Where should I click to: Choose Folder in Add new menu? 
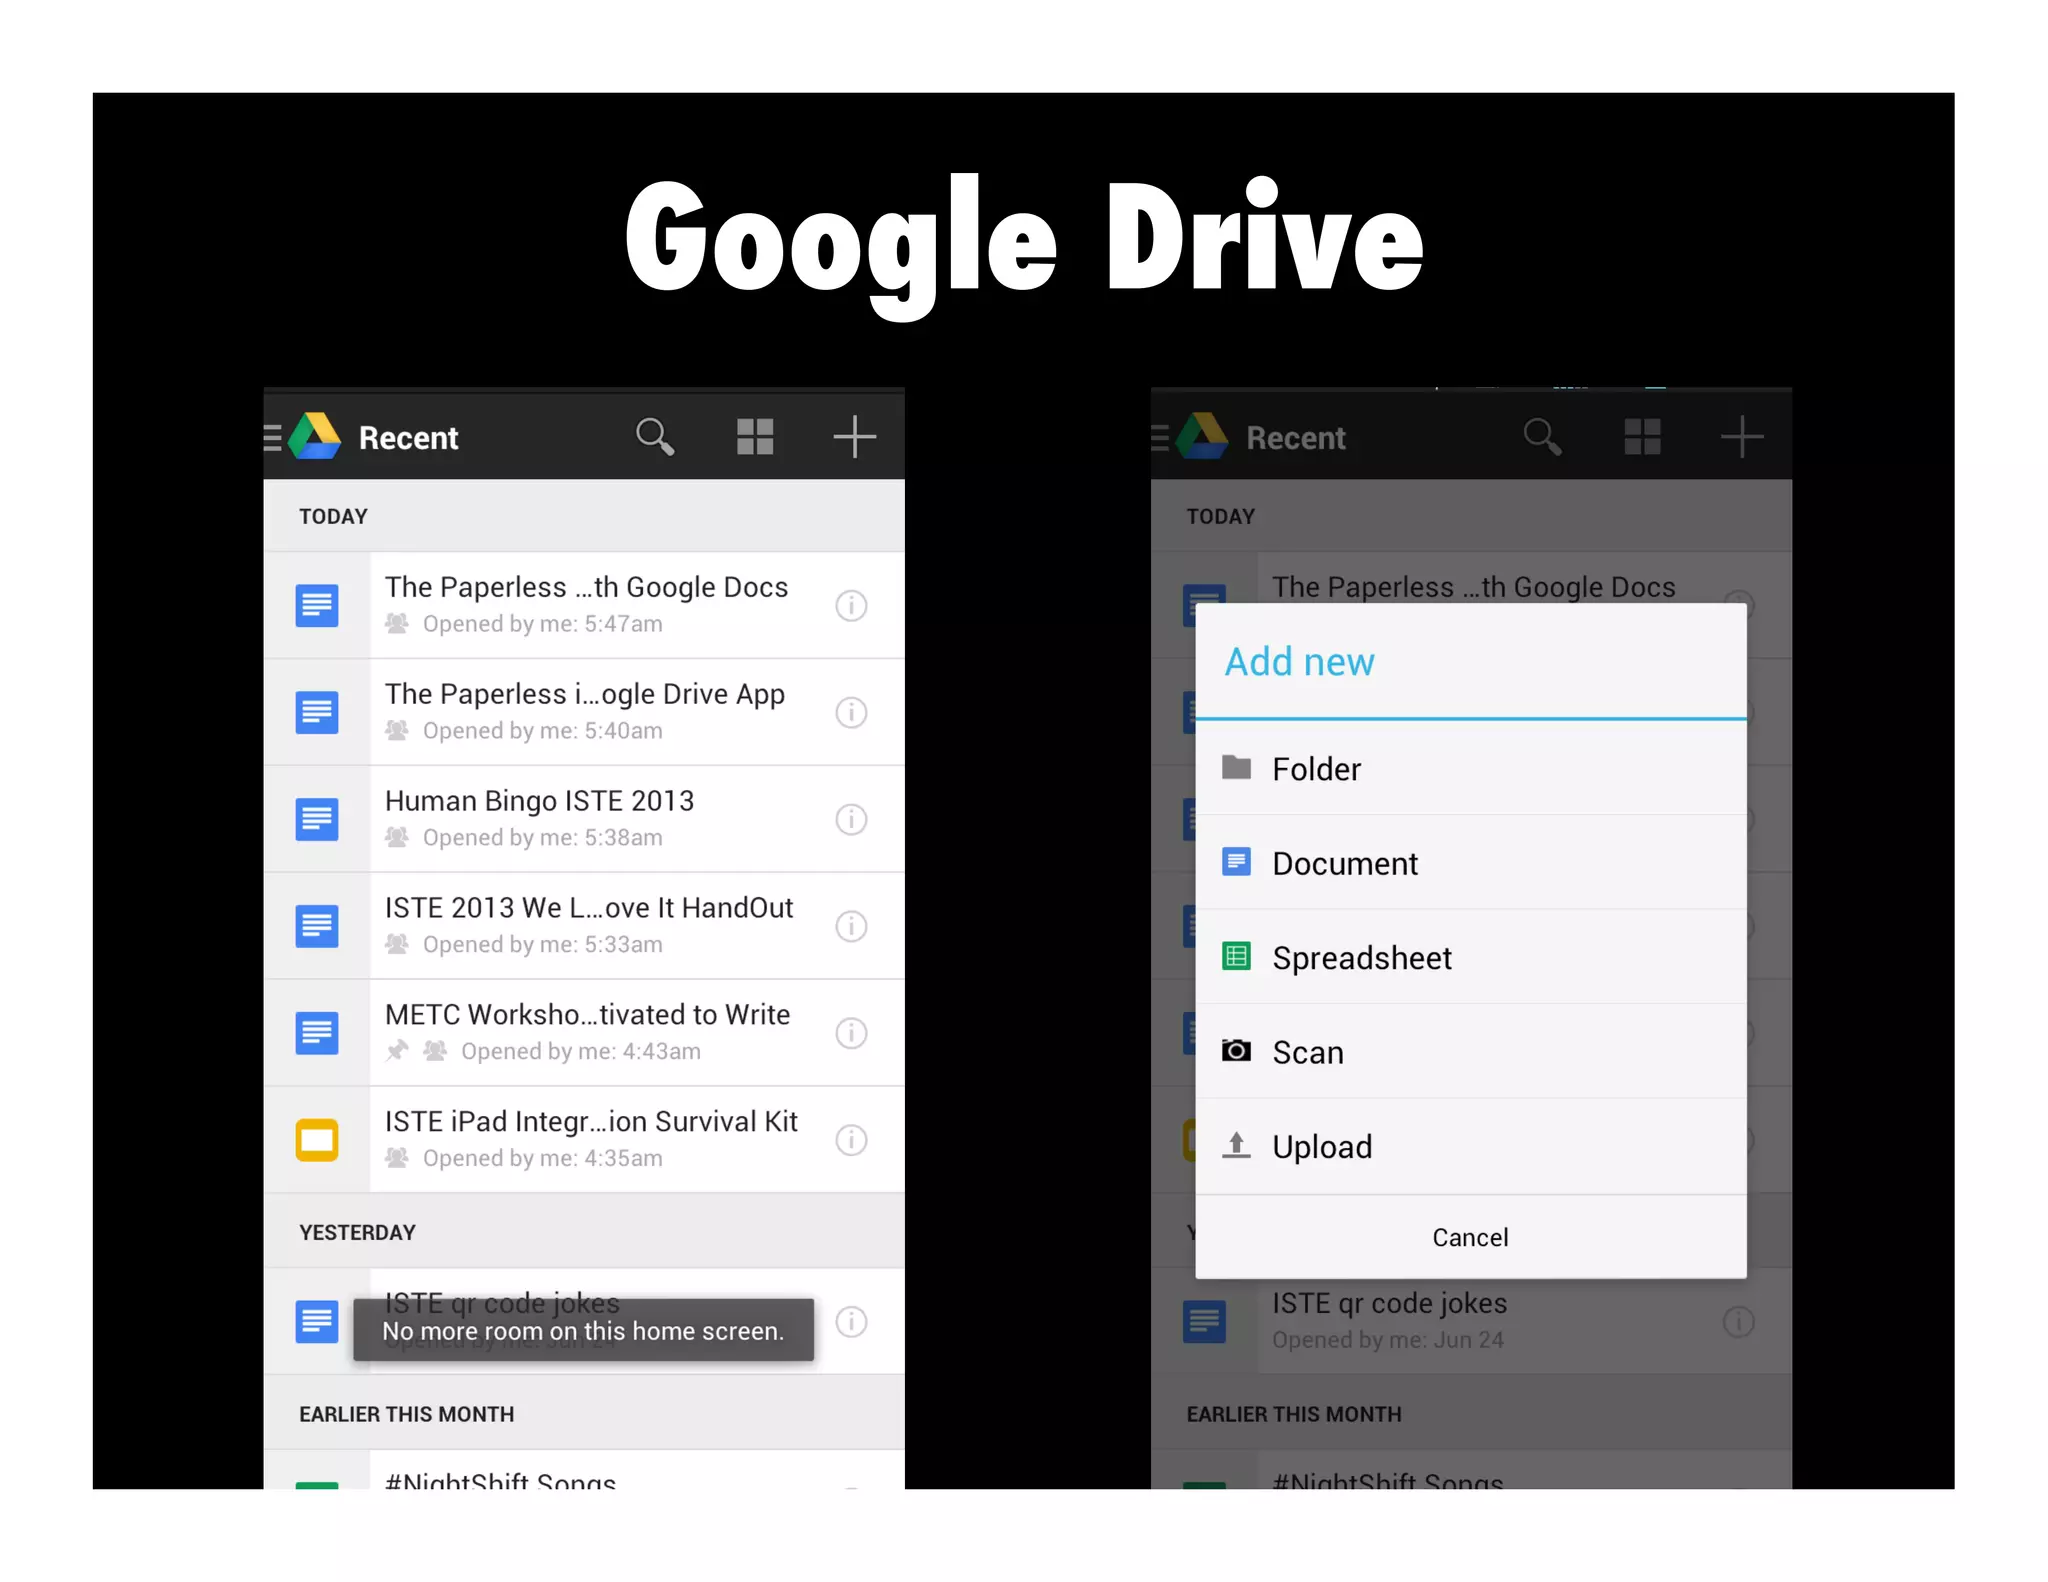click(x=1471, y=768)
